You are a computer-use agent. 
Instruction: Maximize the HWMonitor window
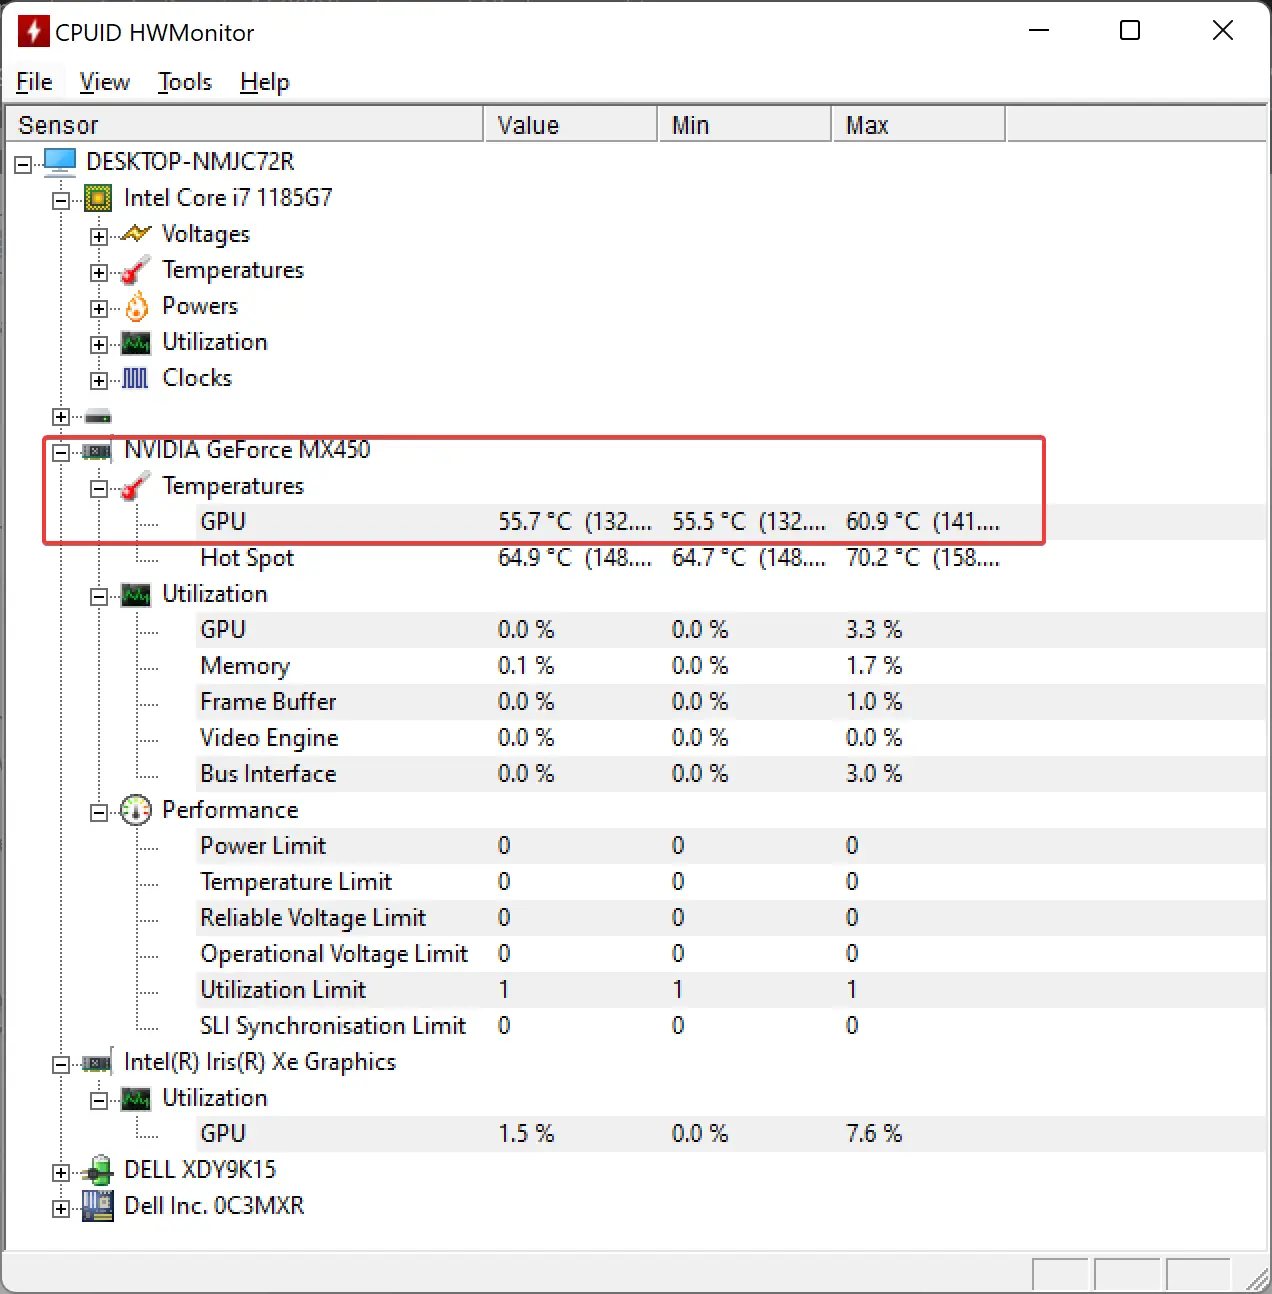[1130, 31]
